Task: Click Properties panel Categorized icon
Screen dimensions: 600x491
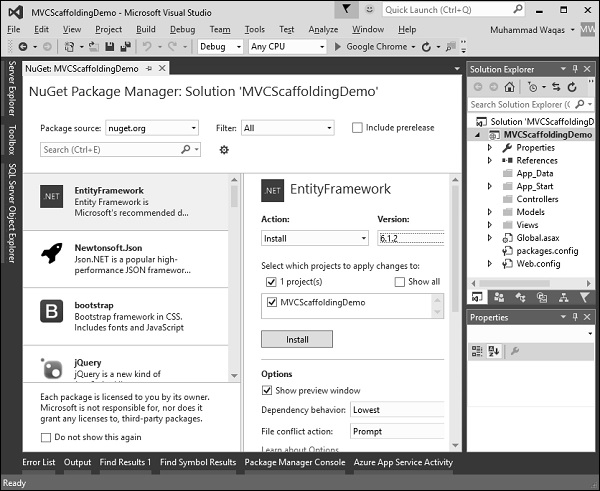Action: [x=477, y=351]
